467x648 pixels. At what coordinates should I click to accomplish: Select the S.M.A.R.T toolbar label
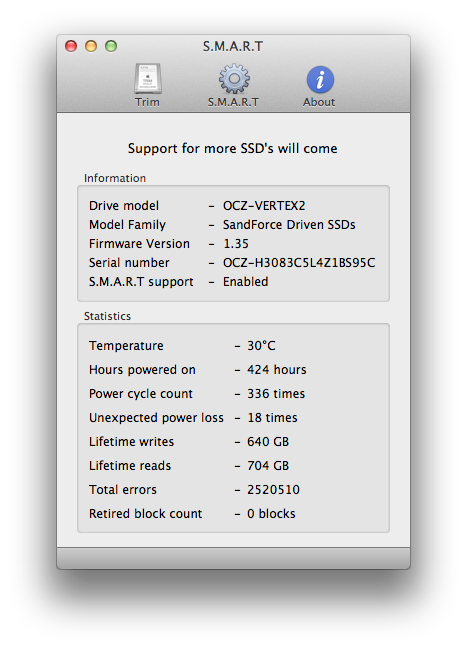[x=233, y=102]
